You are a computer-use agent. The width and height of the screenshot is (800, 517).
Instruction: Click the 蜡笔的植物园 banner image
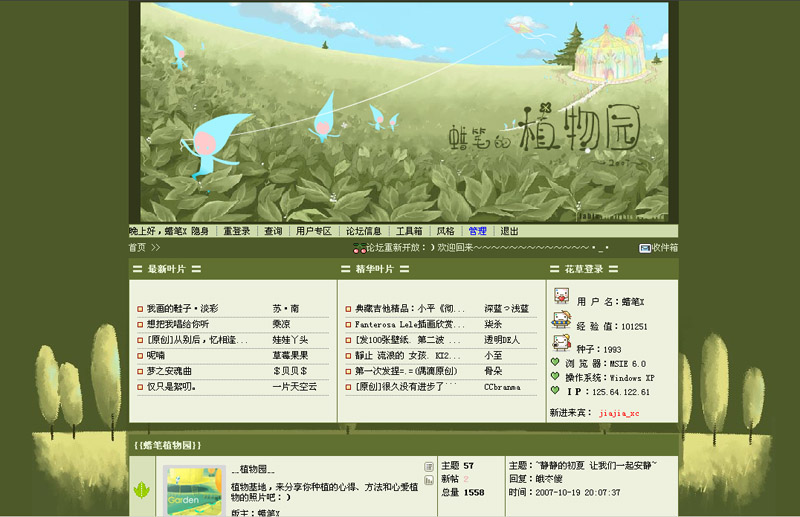[x=404, y=112]
